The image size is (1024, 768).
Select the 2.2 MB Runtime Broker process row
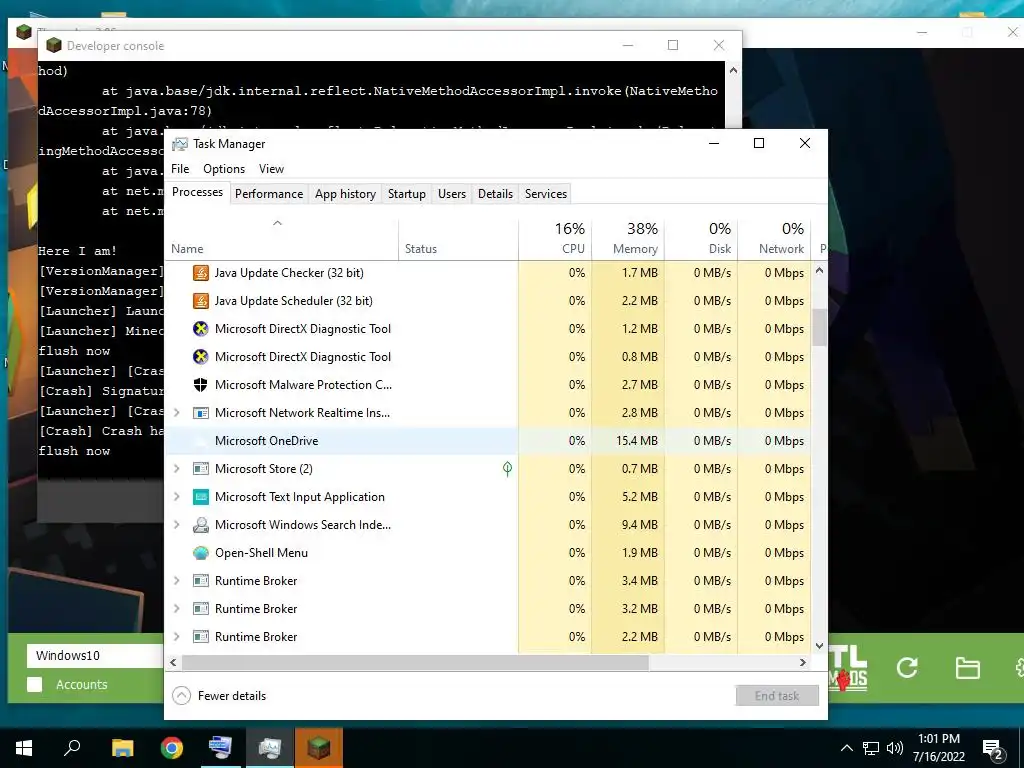[x=488, y=637]
